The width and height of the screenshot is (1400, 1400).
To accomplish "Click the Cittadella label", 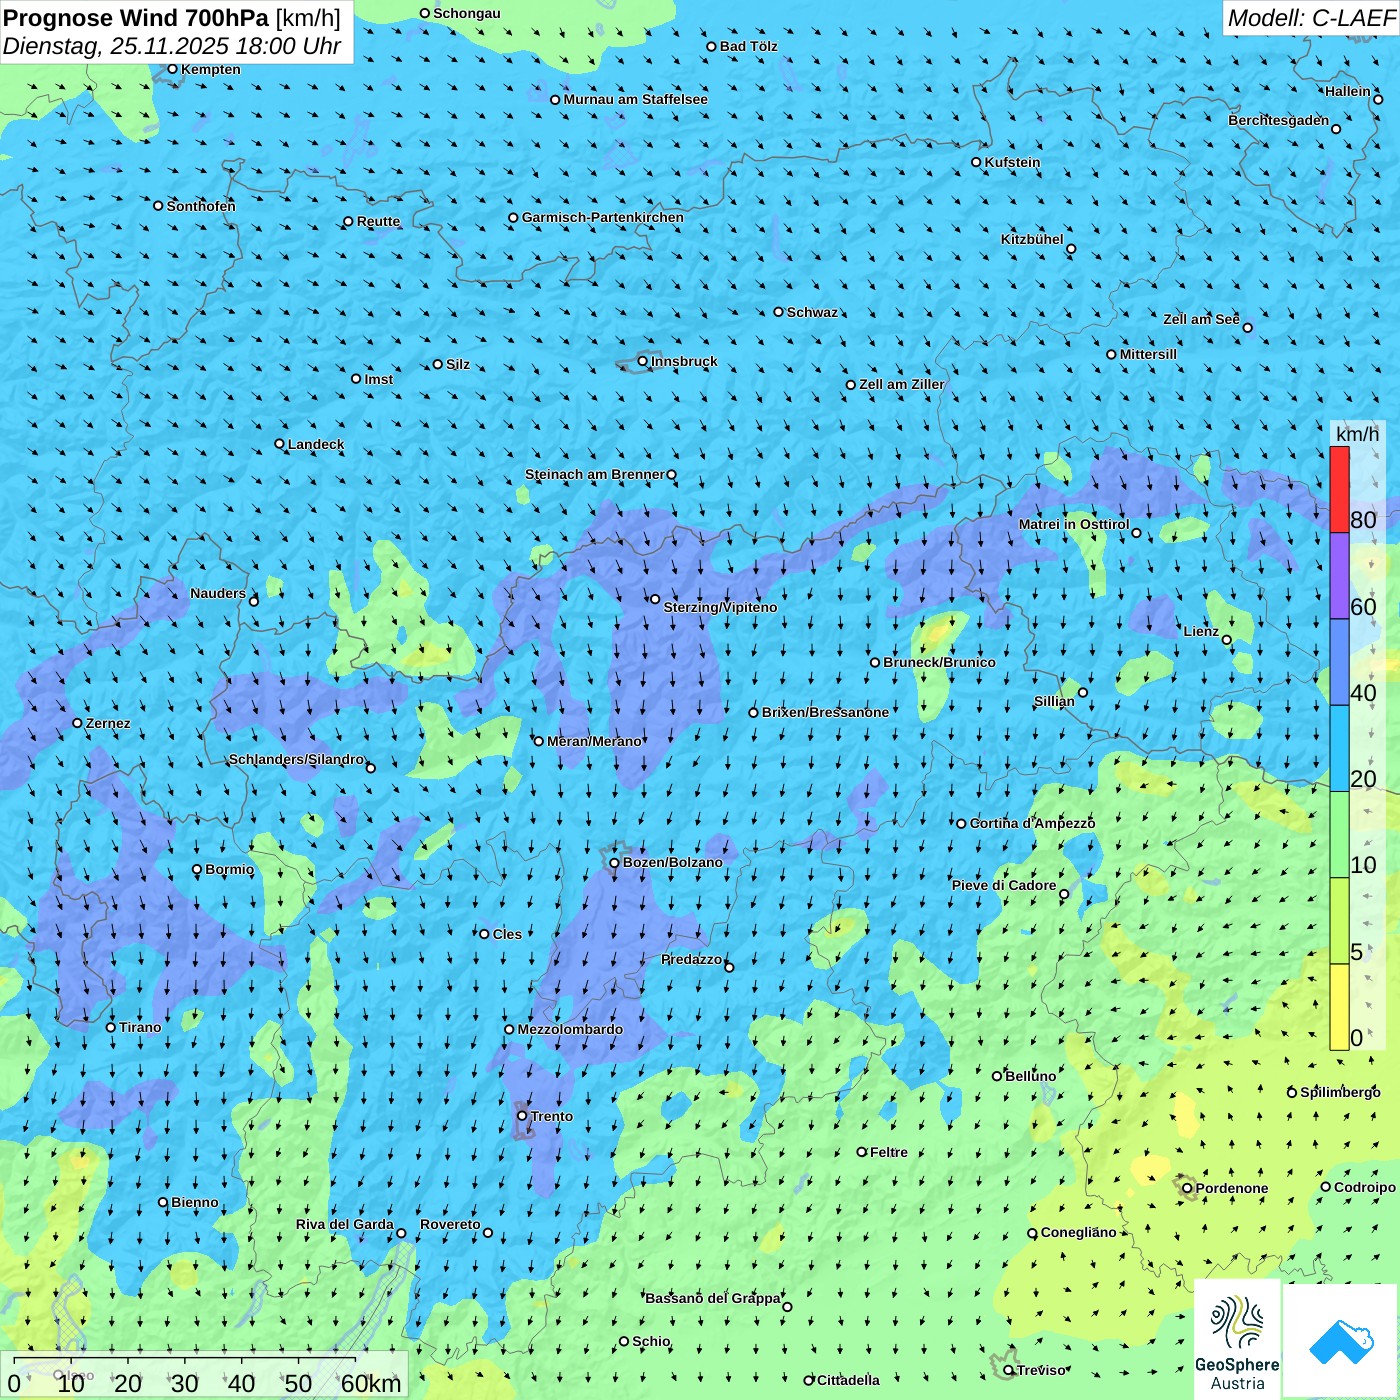I will coord(848,1380).
